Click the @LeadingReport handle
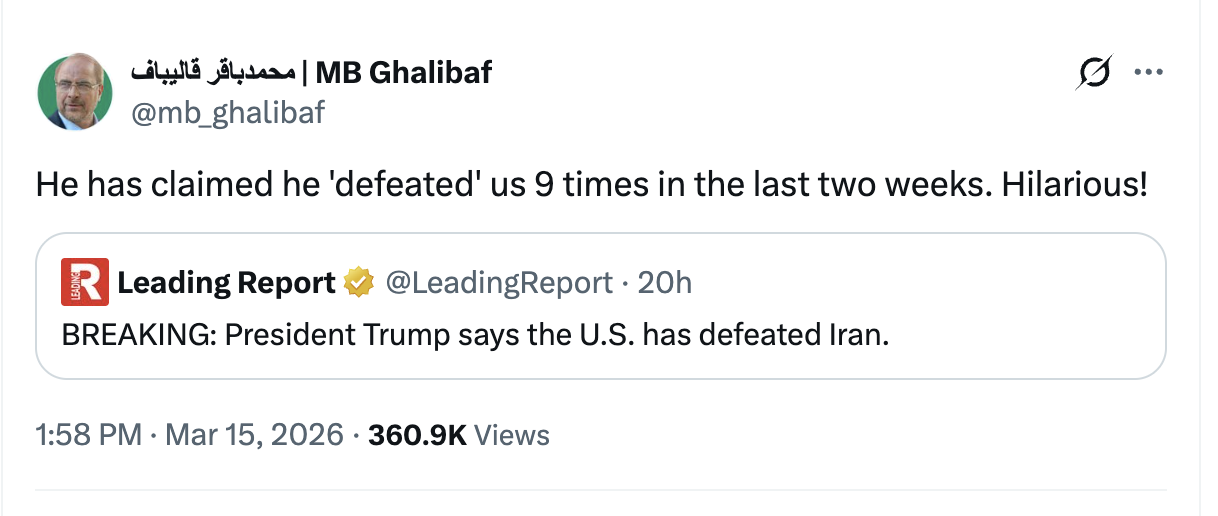This screenshot has height=516, width=1218. [x=499, y=283]
